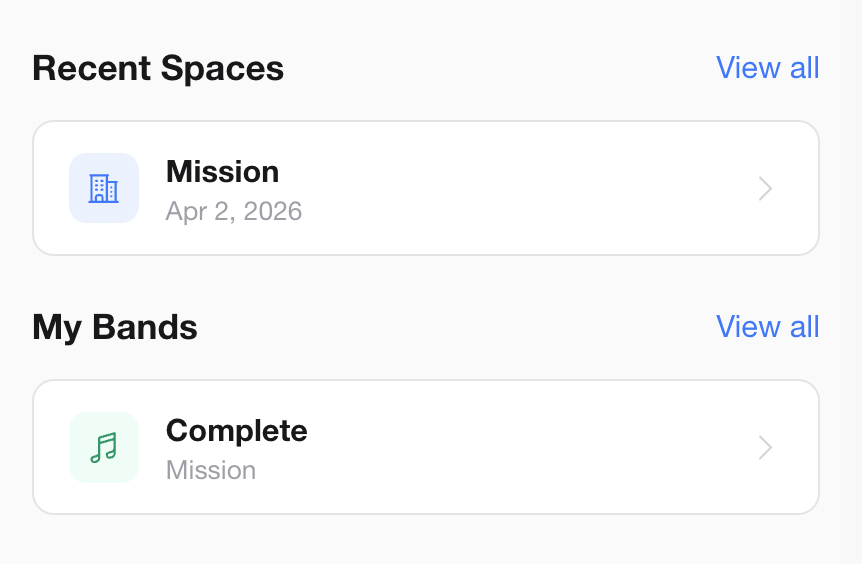Expand the Complete band using its chevron
Screen dimensions: 862x564
pyautogui.click(x=765, y=448)
